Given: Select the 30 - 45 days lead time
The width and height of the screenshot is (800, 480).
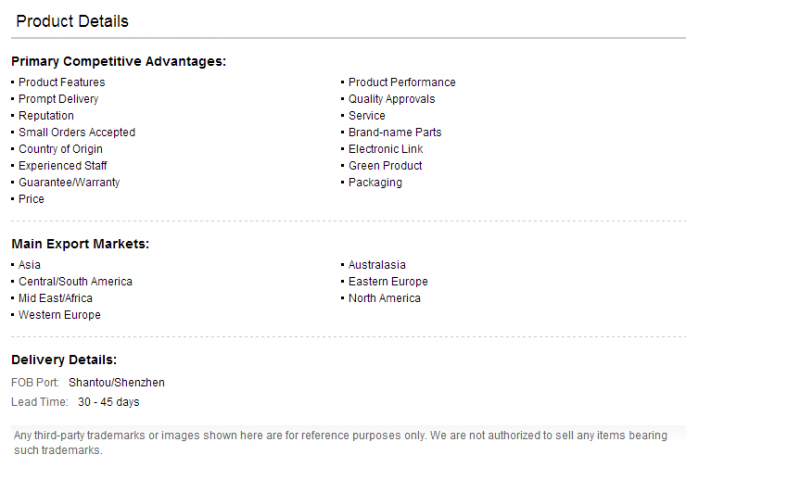Looking at the screenshot, I should pyautogui.click(x=109, y=402).
